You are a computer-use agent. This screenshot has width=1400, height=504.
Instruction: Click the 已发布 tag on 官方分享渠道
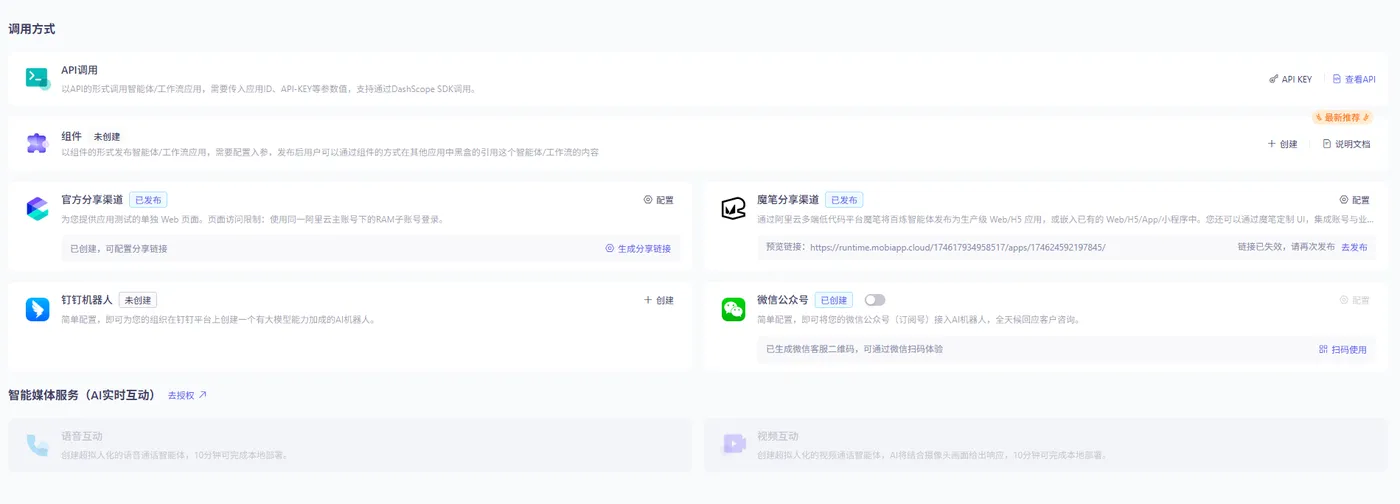tap(148, 200)
